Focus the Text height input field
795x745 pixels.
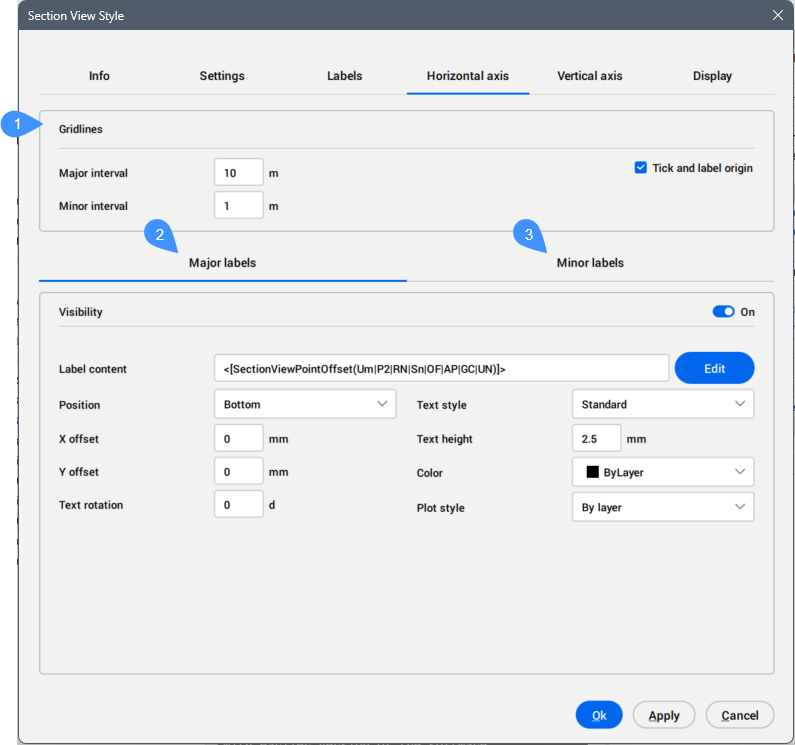[x=596, y=439]
